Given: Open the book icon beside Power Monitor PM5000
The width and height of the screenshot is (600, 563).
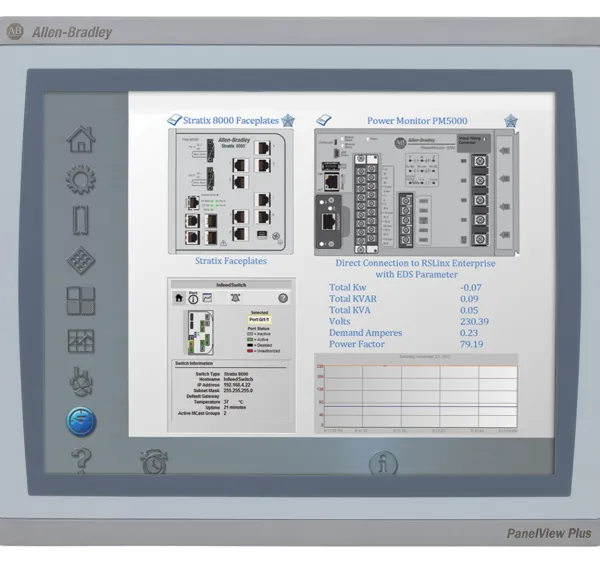Looking at the screenshot, I should pos(324,120).
